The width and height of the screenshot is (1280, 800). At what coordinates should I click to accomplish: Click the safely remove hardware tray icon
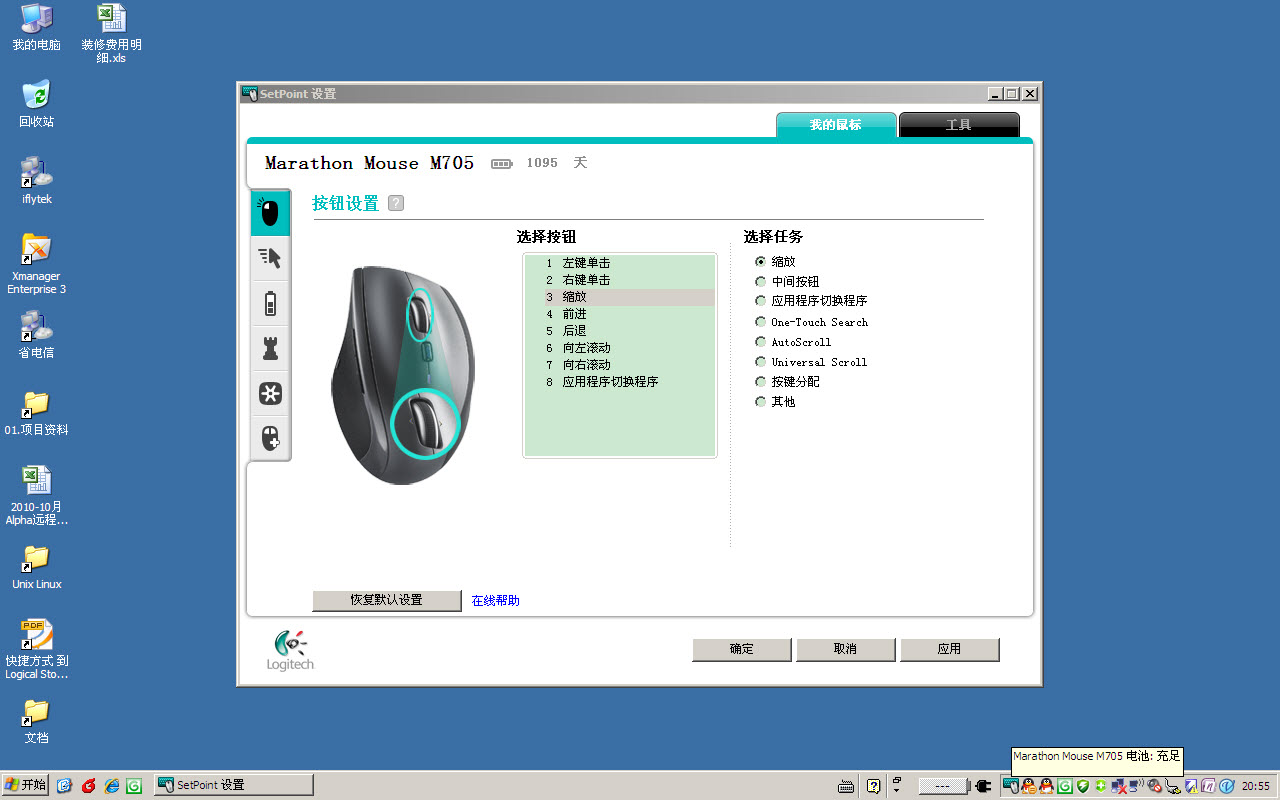[1172, 786]
